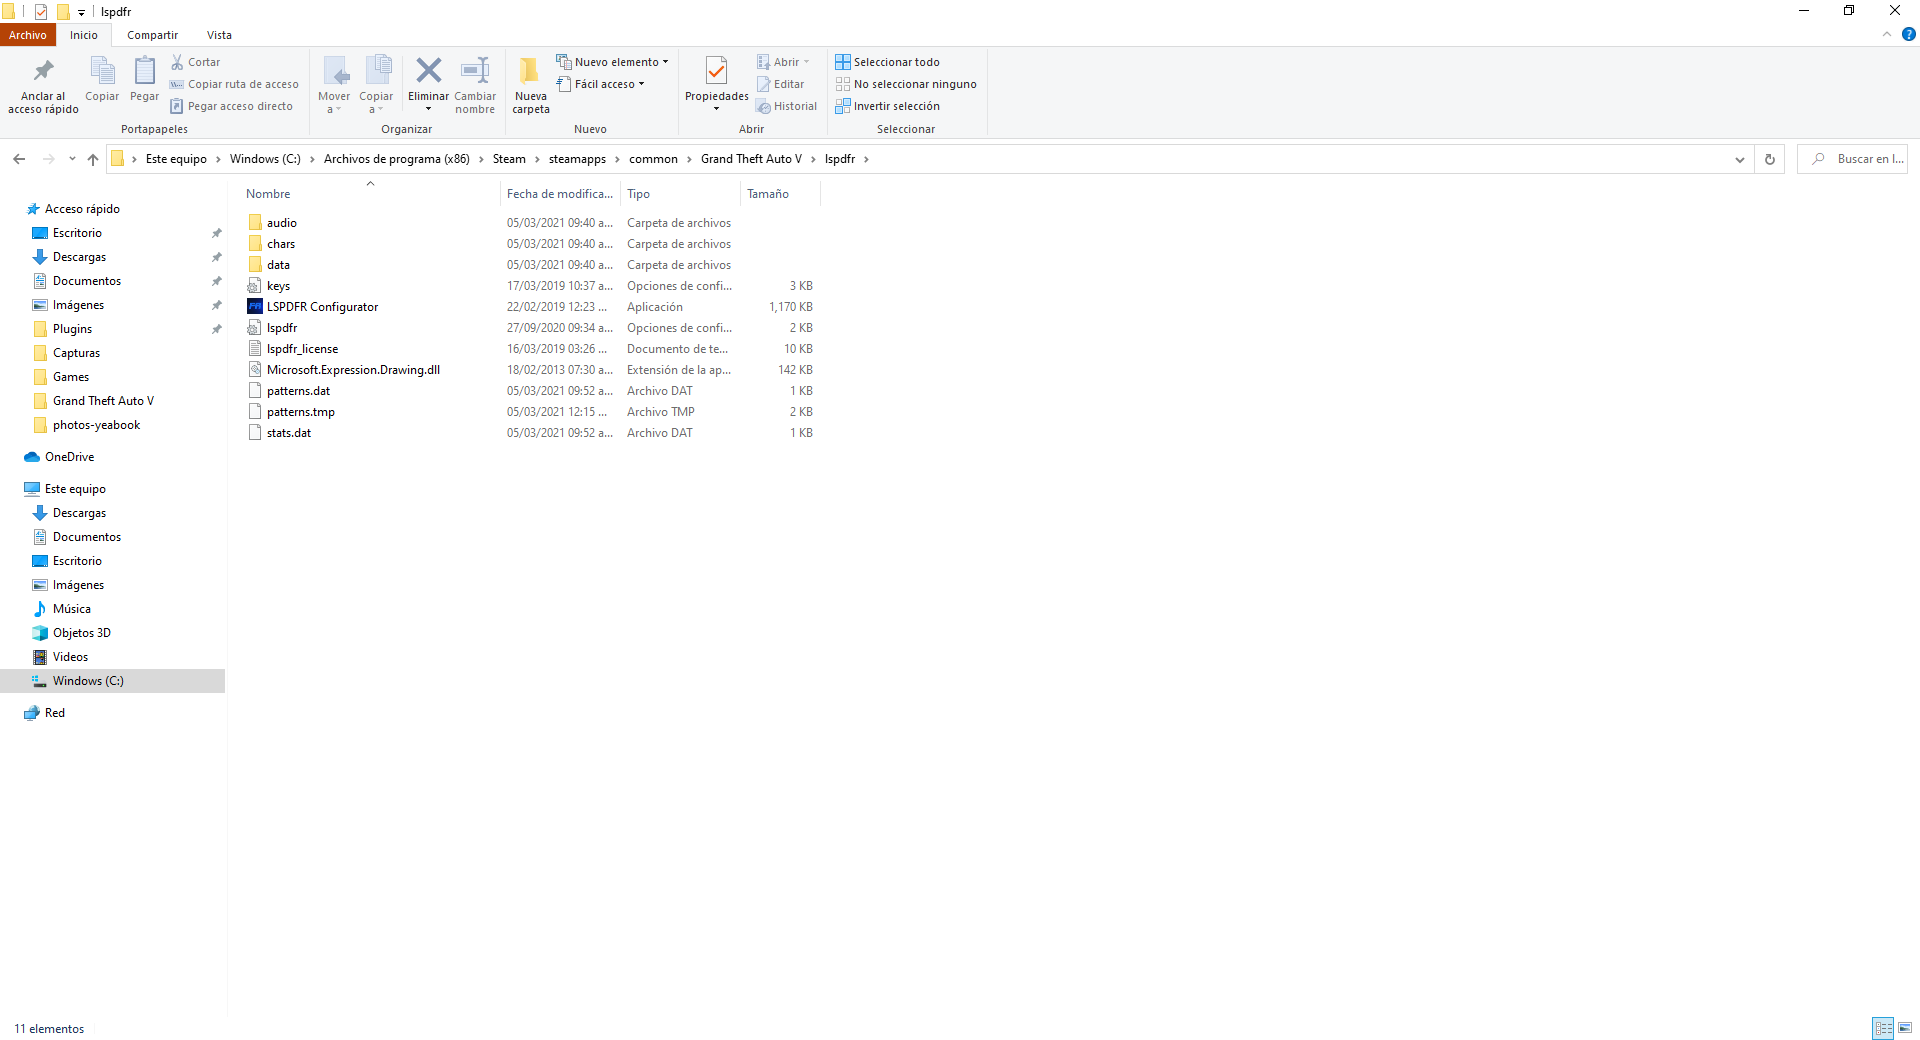Click the Back navigation arrow
Viewport: 1920px width, 1040px height.
click(x=19, y=159)
